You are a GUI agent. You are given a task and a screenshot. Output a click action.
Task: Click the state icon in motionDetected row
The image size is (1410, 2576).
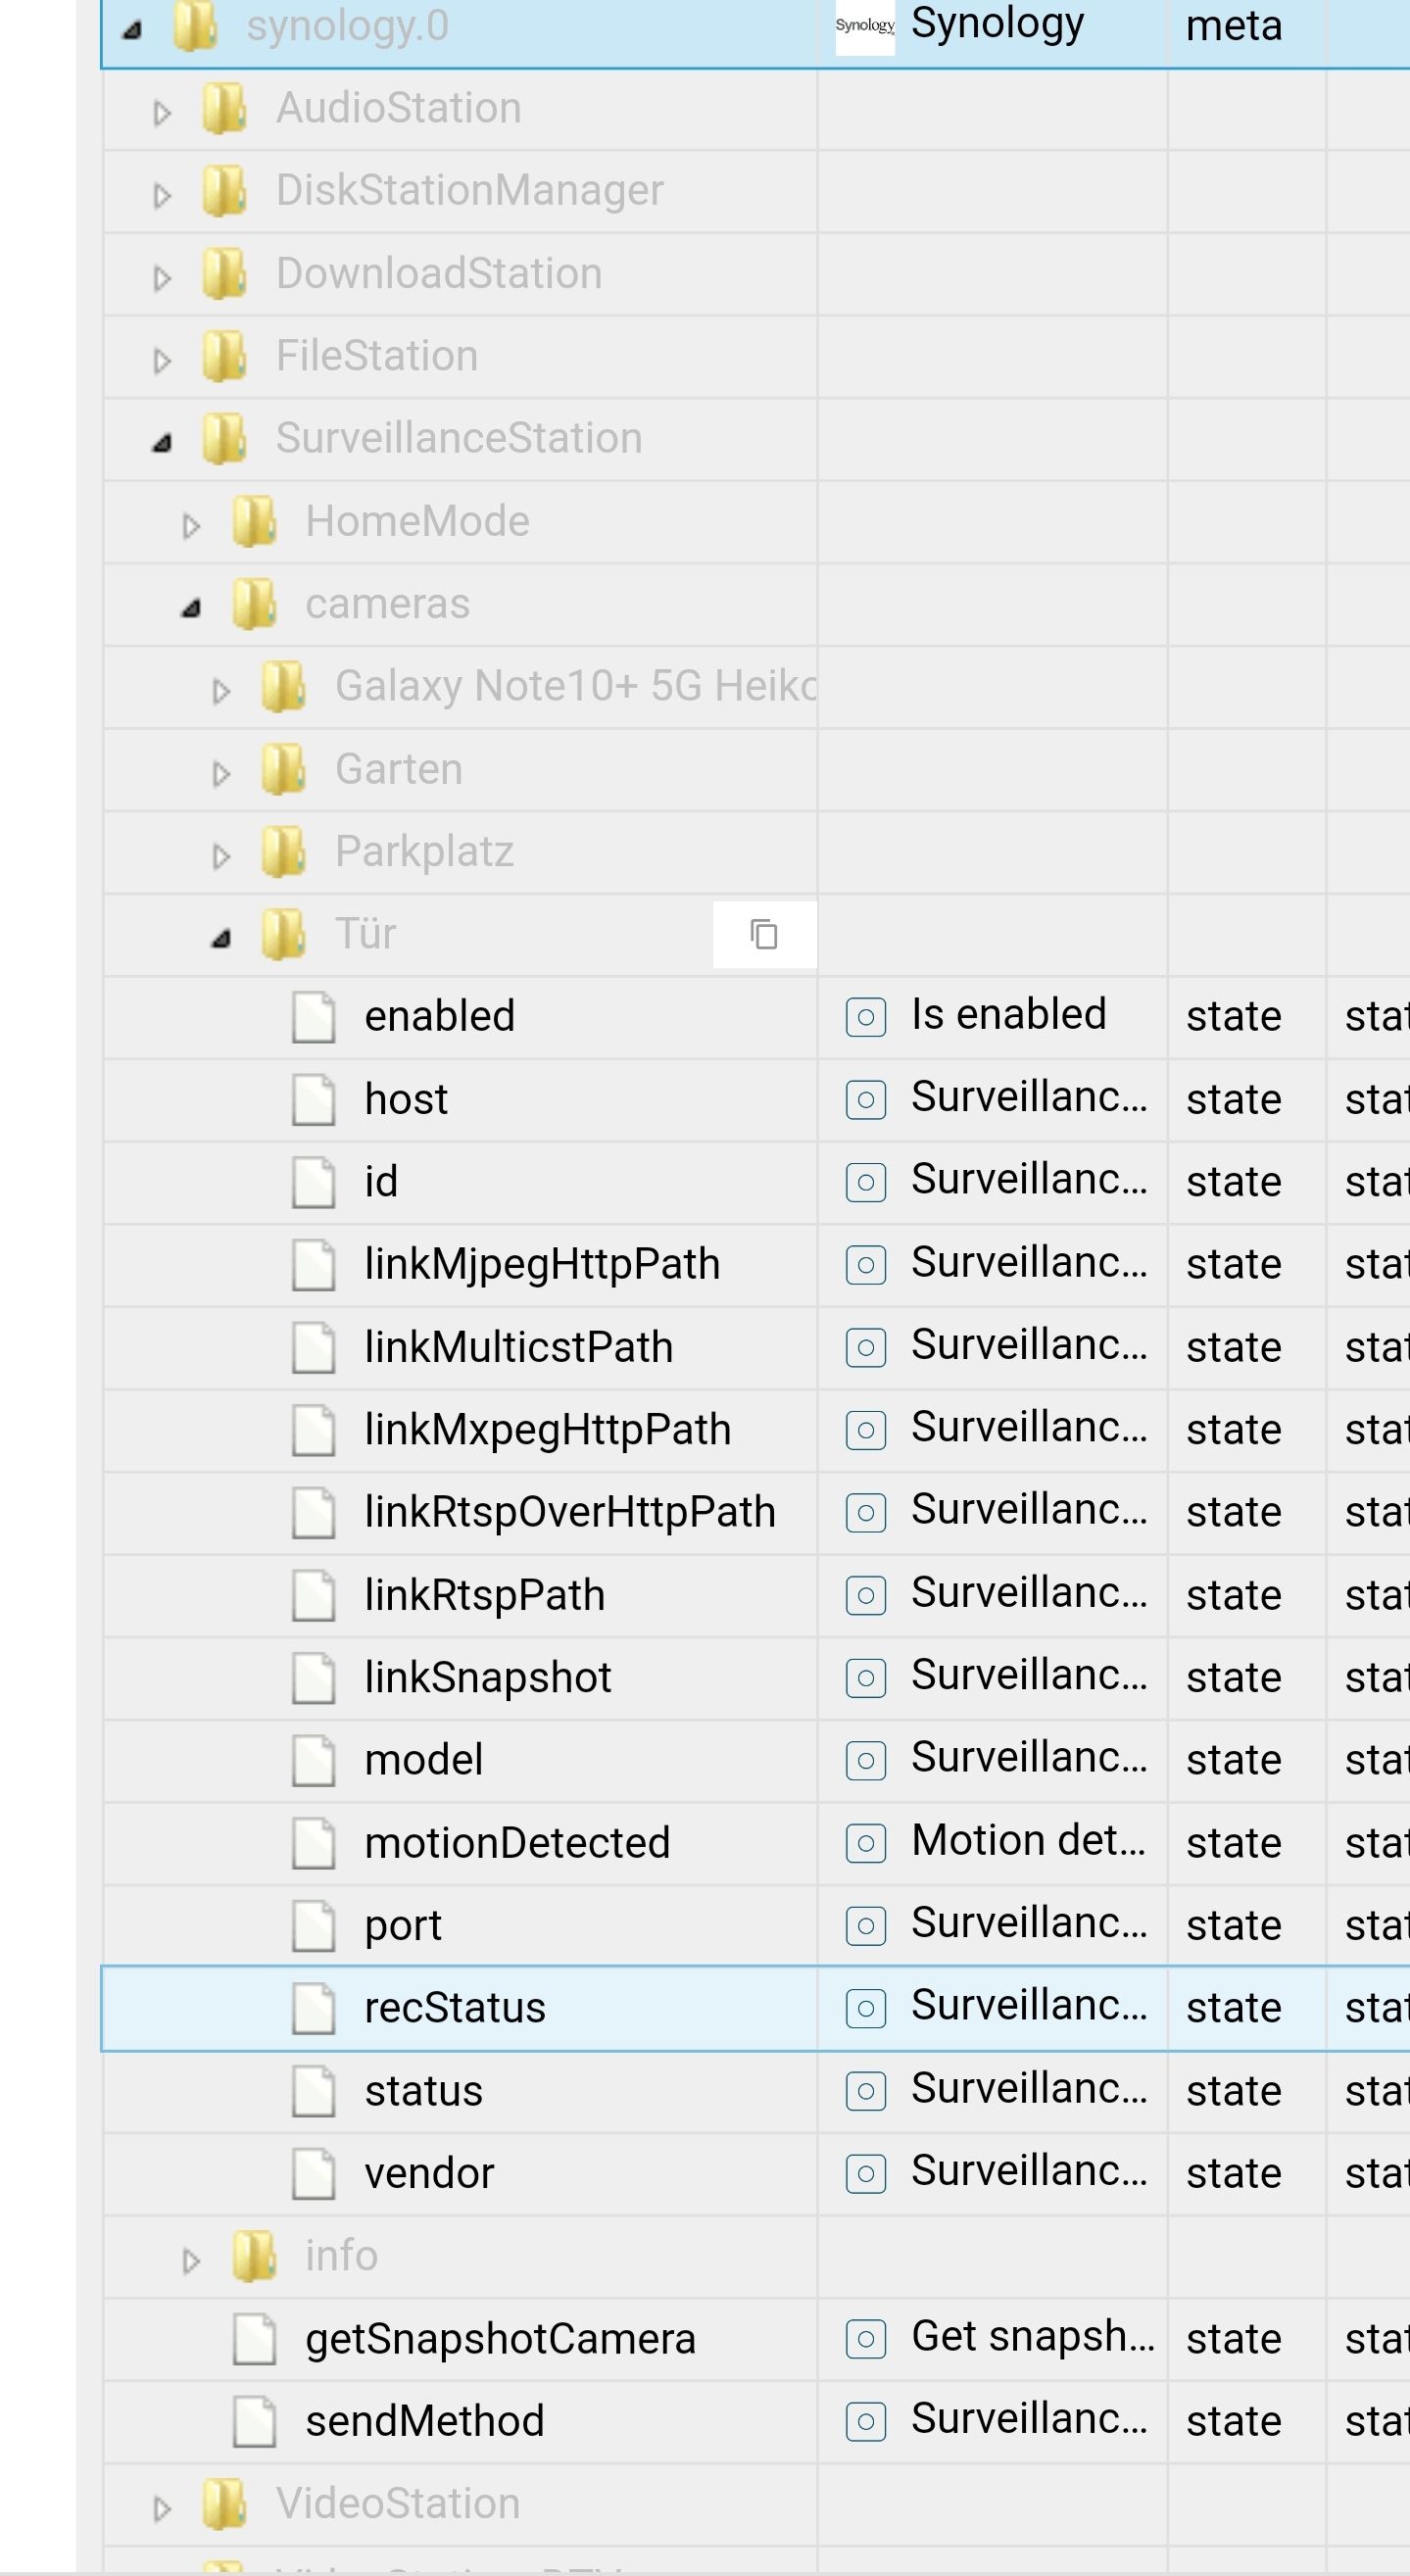(866, 1843)
